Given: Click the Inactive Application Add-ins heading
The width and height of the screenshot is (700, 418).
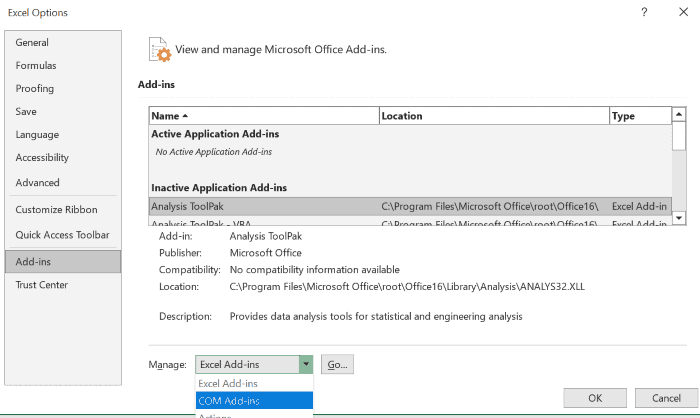Looking at the screenshot, I should [x=219, y=188].
